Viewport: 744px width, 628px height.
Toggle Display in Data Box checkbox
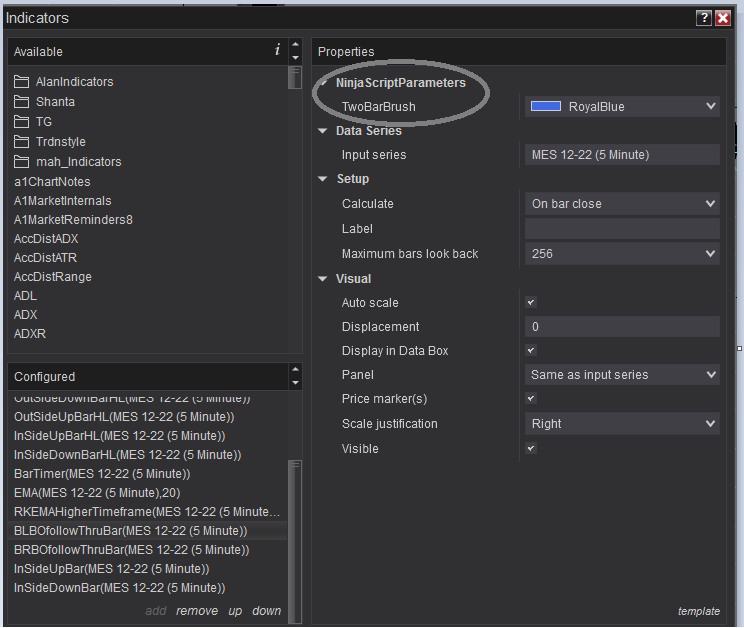click(x=531, y=351)
